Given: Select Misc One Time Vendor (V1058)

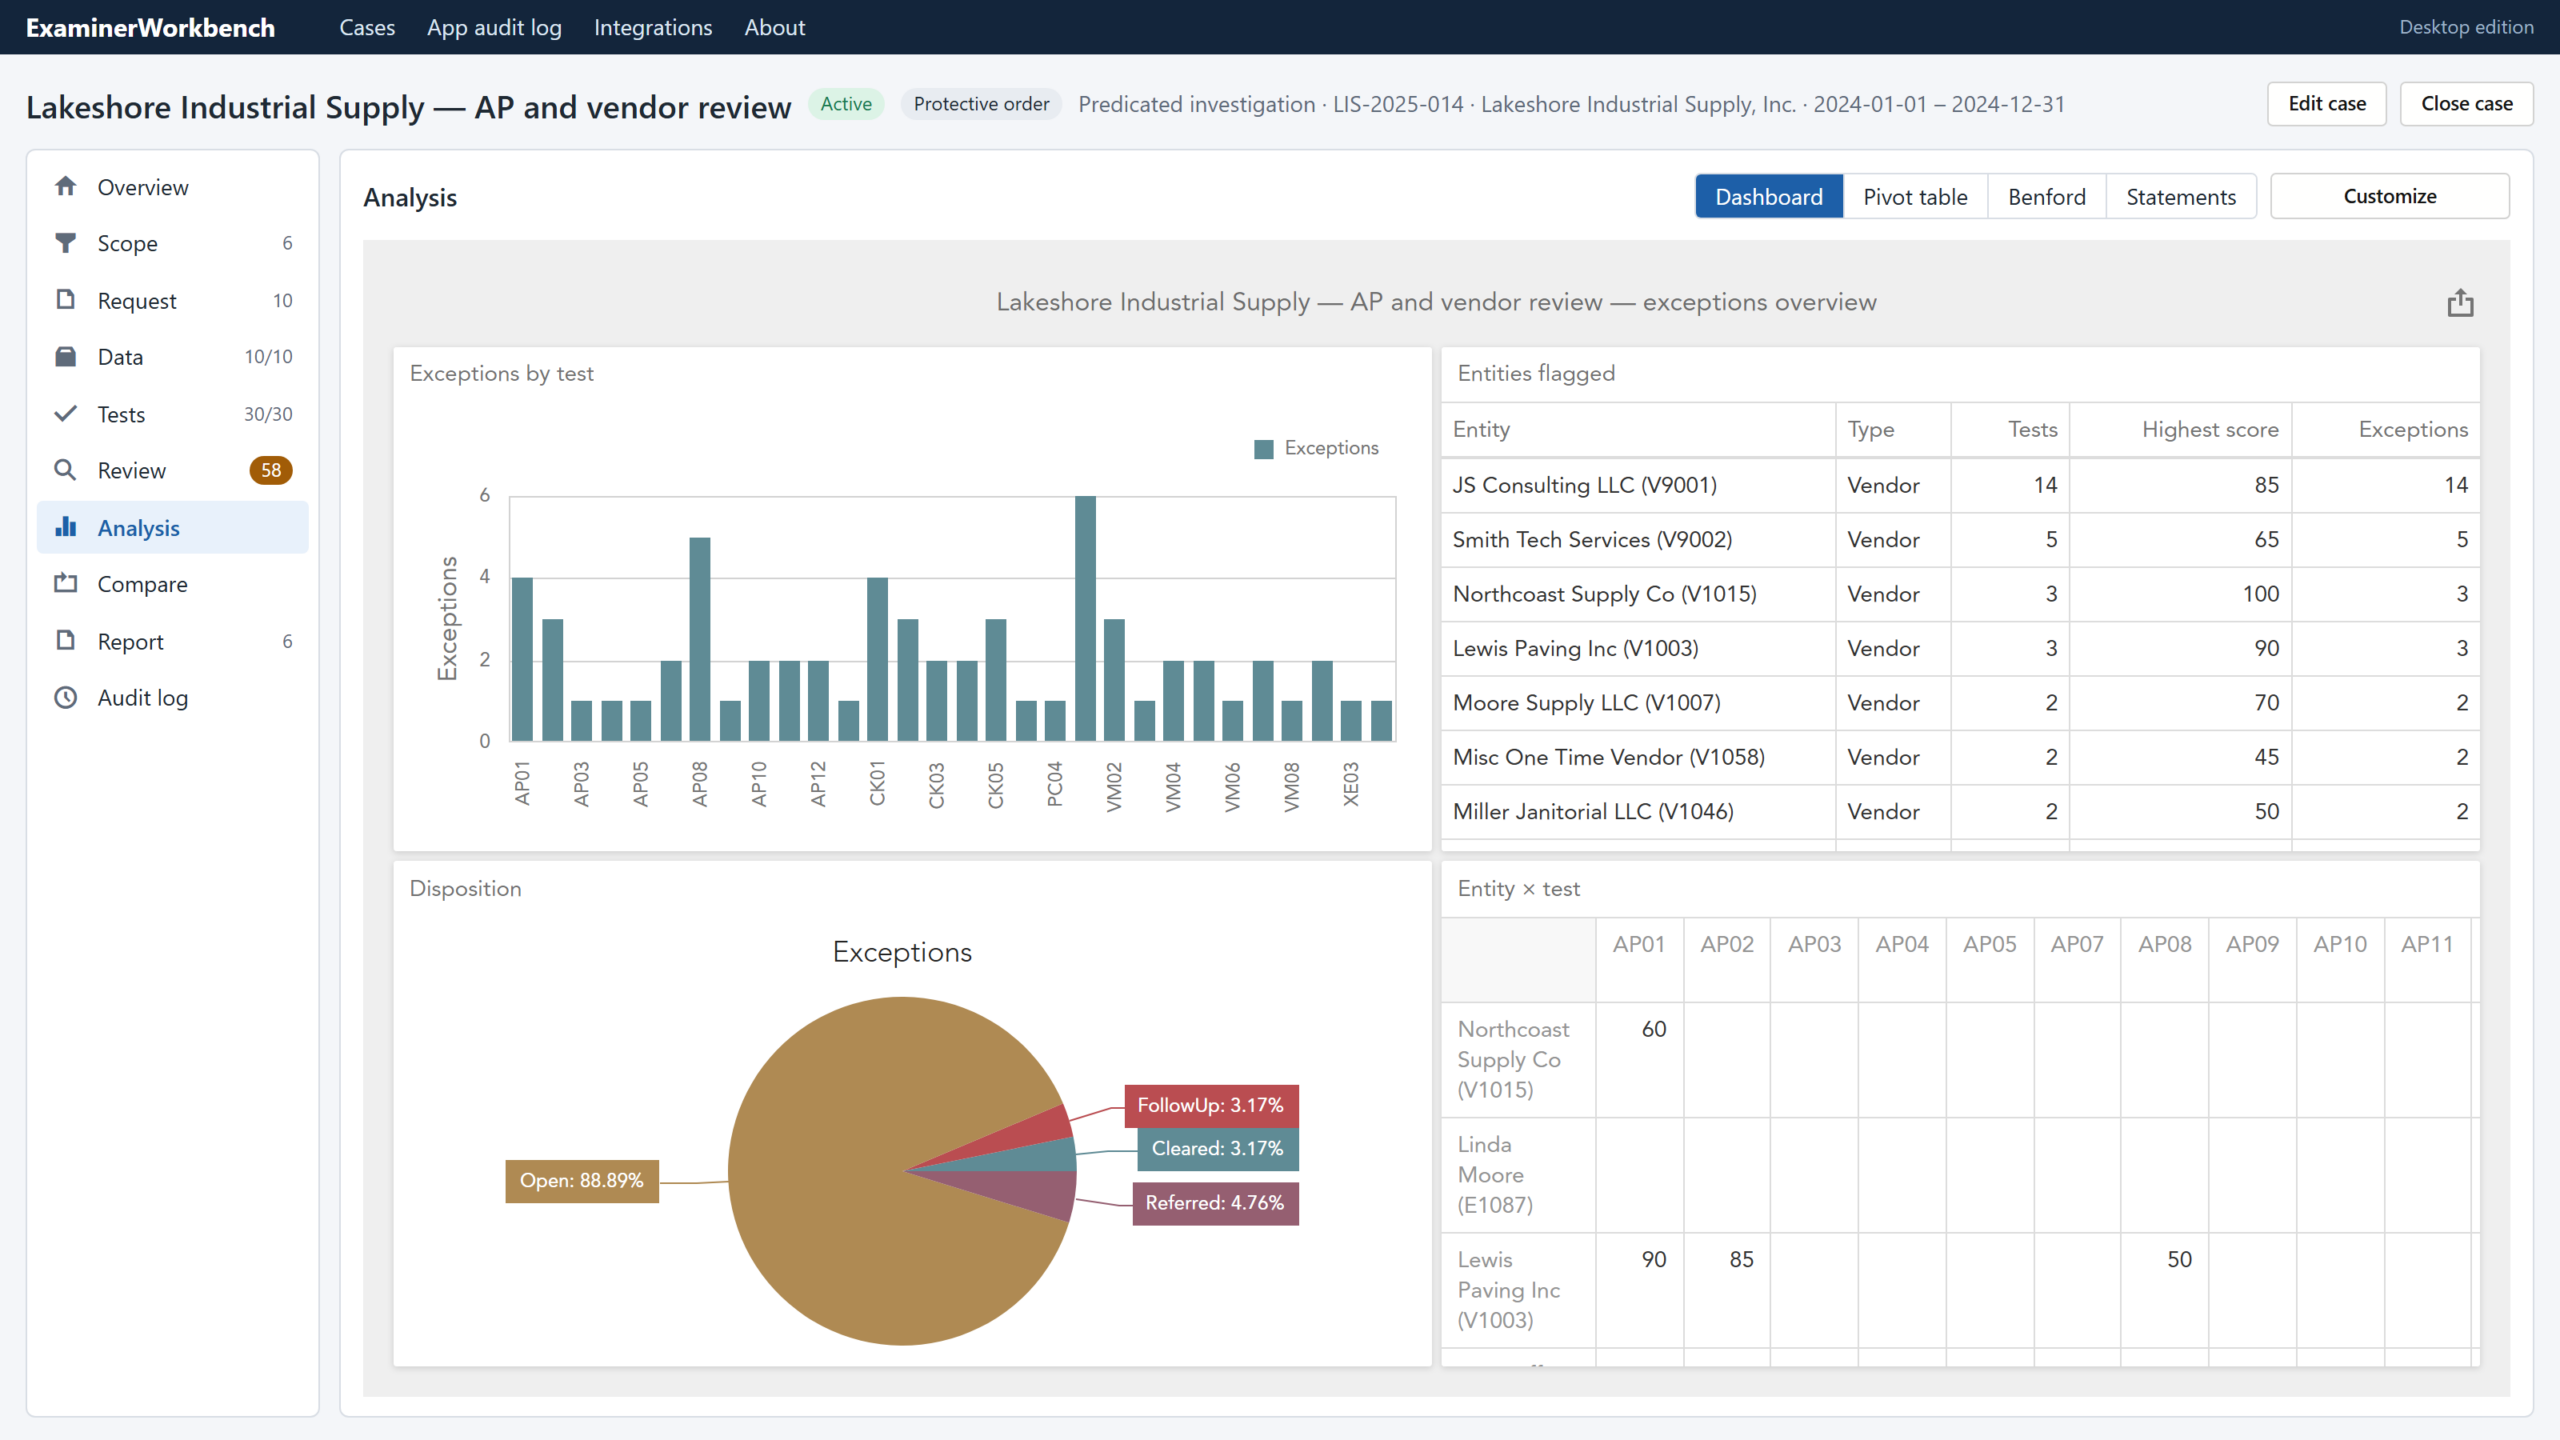Looking at the screenshot, I should click(1608, 757).
